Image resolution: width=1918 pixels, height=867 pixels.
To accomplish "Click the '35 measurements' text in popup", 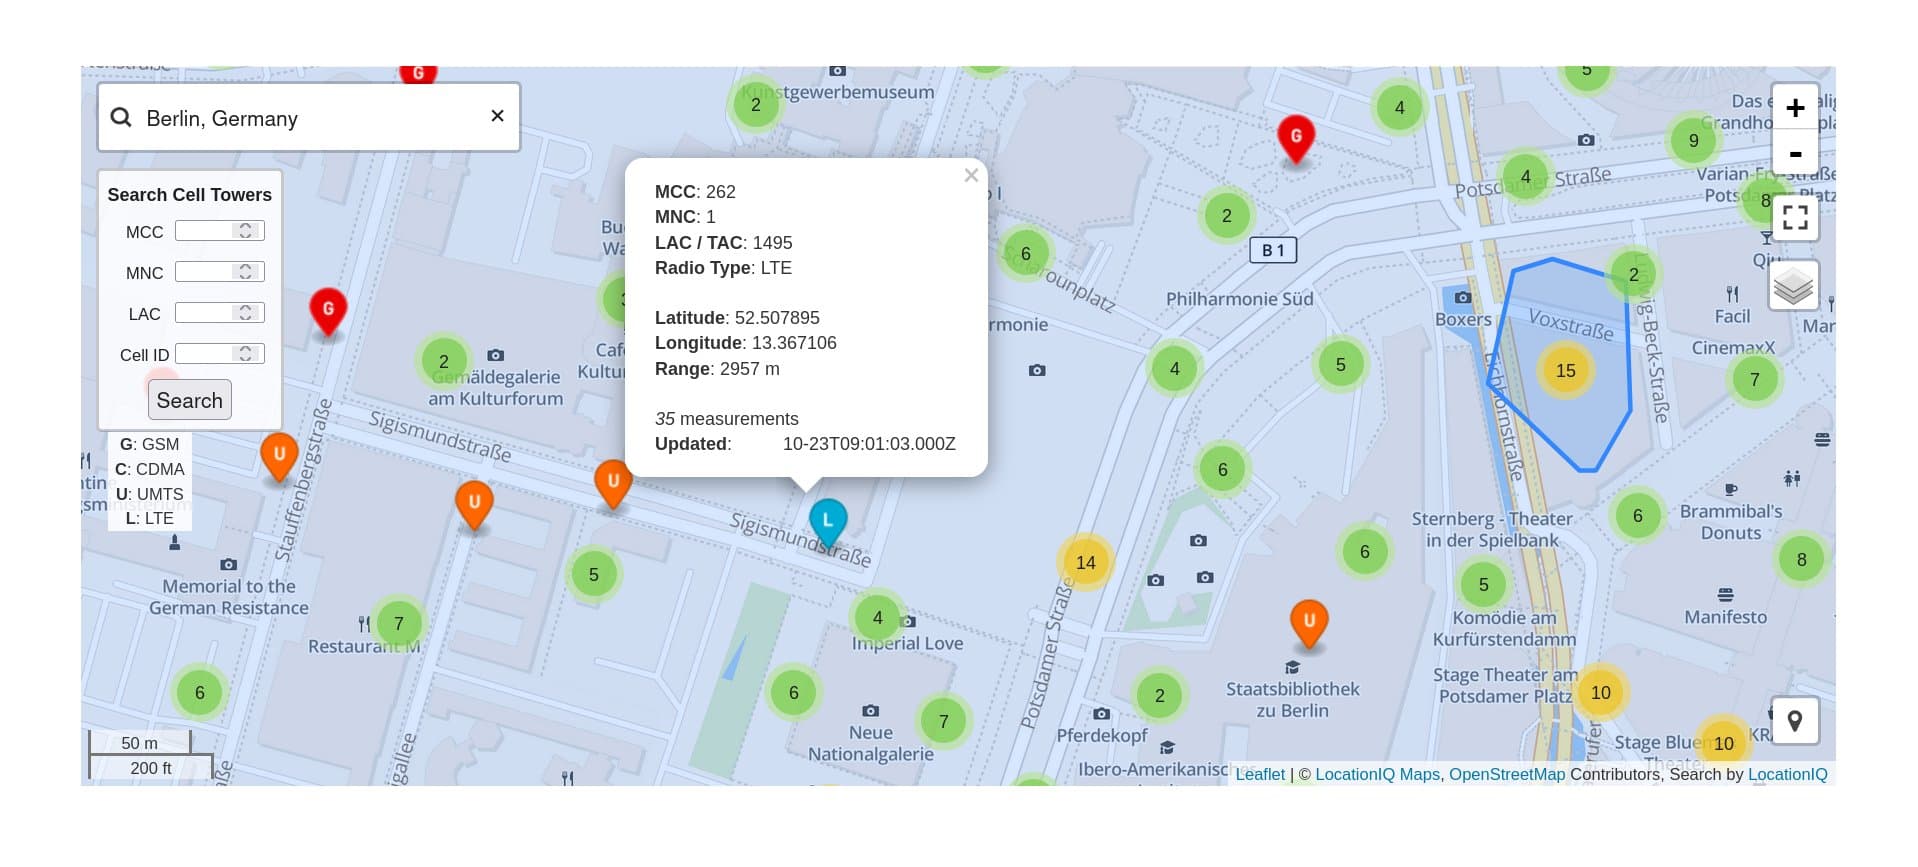I will (x=727, y=419).
